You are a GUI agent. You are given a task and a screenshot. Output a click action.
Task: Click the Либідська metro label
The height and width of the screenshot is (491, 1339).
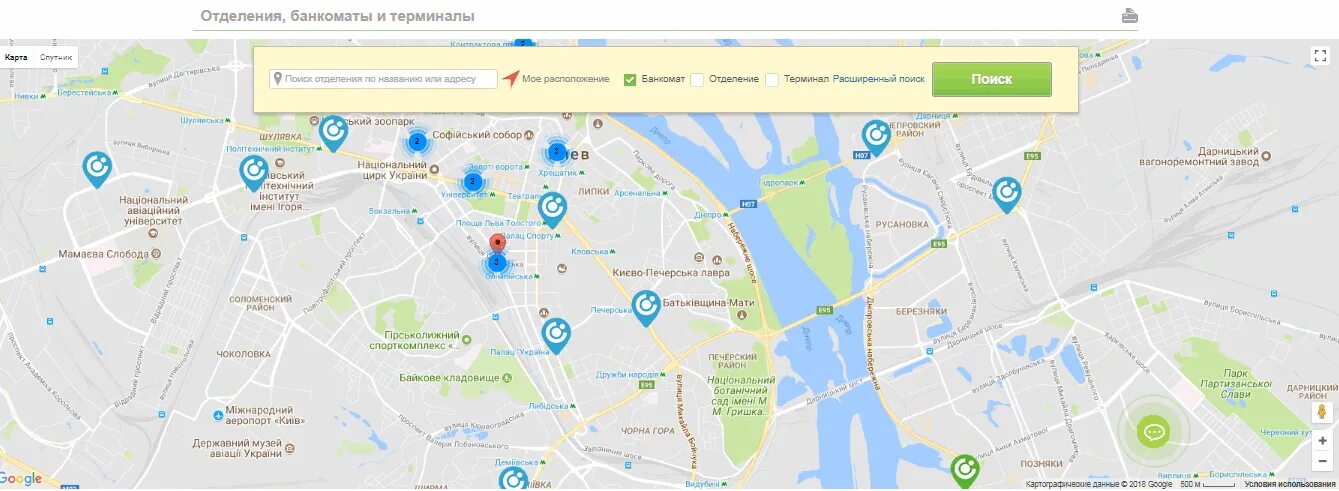549,406
